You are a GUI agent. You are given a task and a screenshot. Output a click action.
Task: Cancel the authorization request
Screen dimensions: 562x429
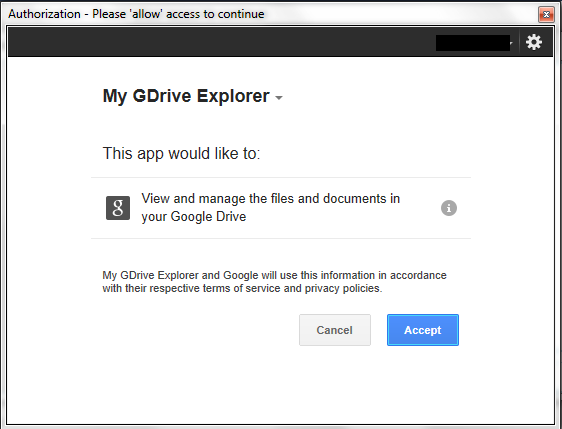tap(335, 330)
